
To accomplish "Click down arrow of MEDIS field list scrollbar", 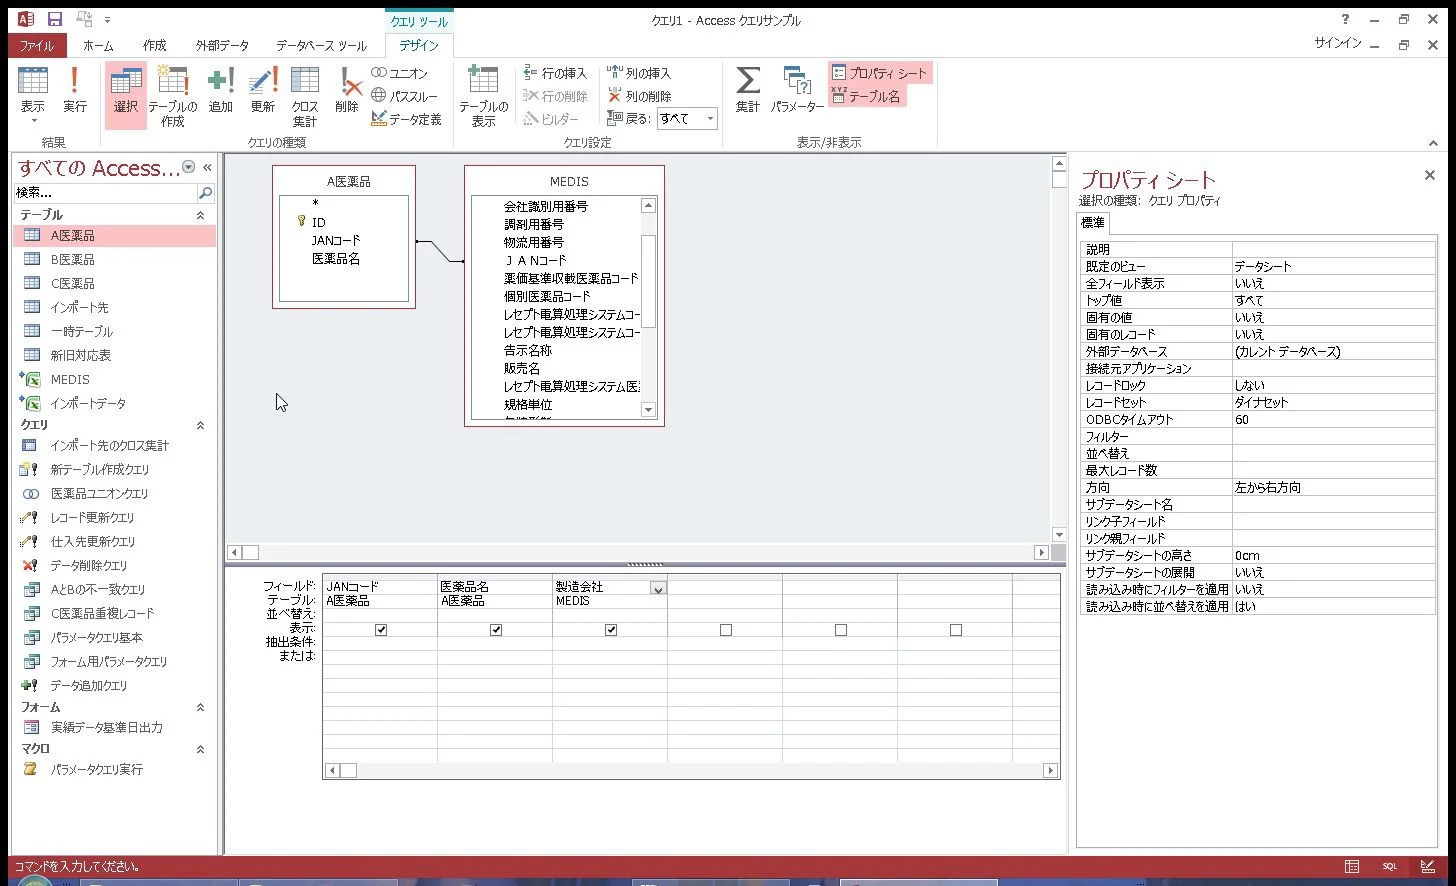I will (648, 409).
